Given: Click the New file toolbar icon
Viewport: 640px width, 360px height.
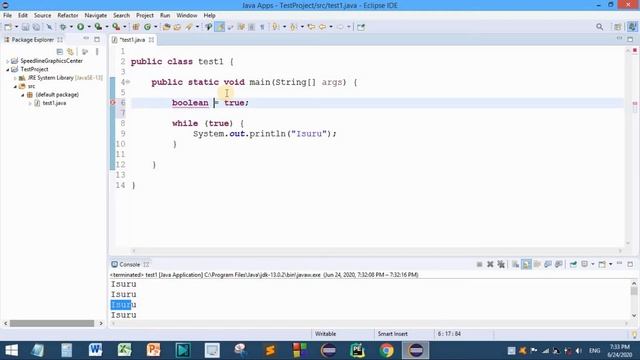Looking at the screenshot, I should (8, 27).
